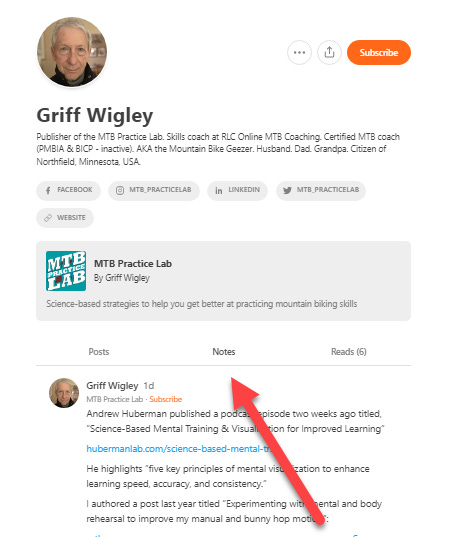Image resolution: width=461 pixels, height=537 pixels.
Task: Open the MTB Practice Lab publication title
Action: point(133,263)
